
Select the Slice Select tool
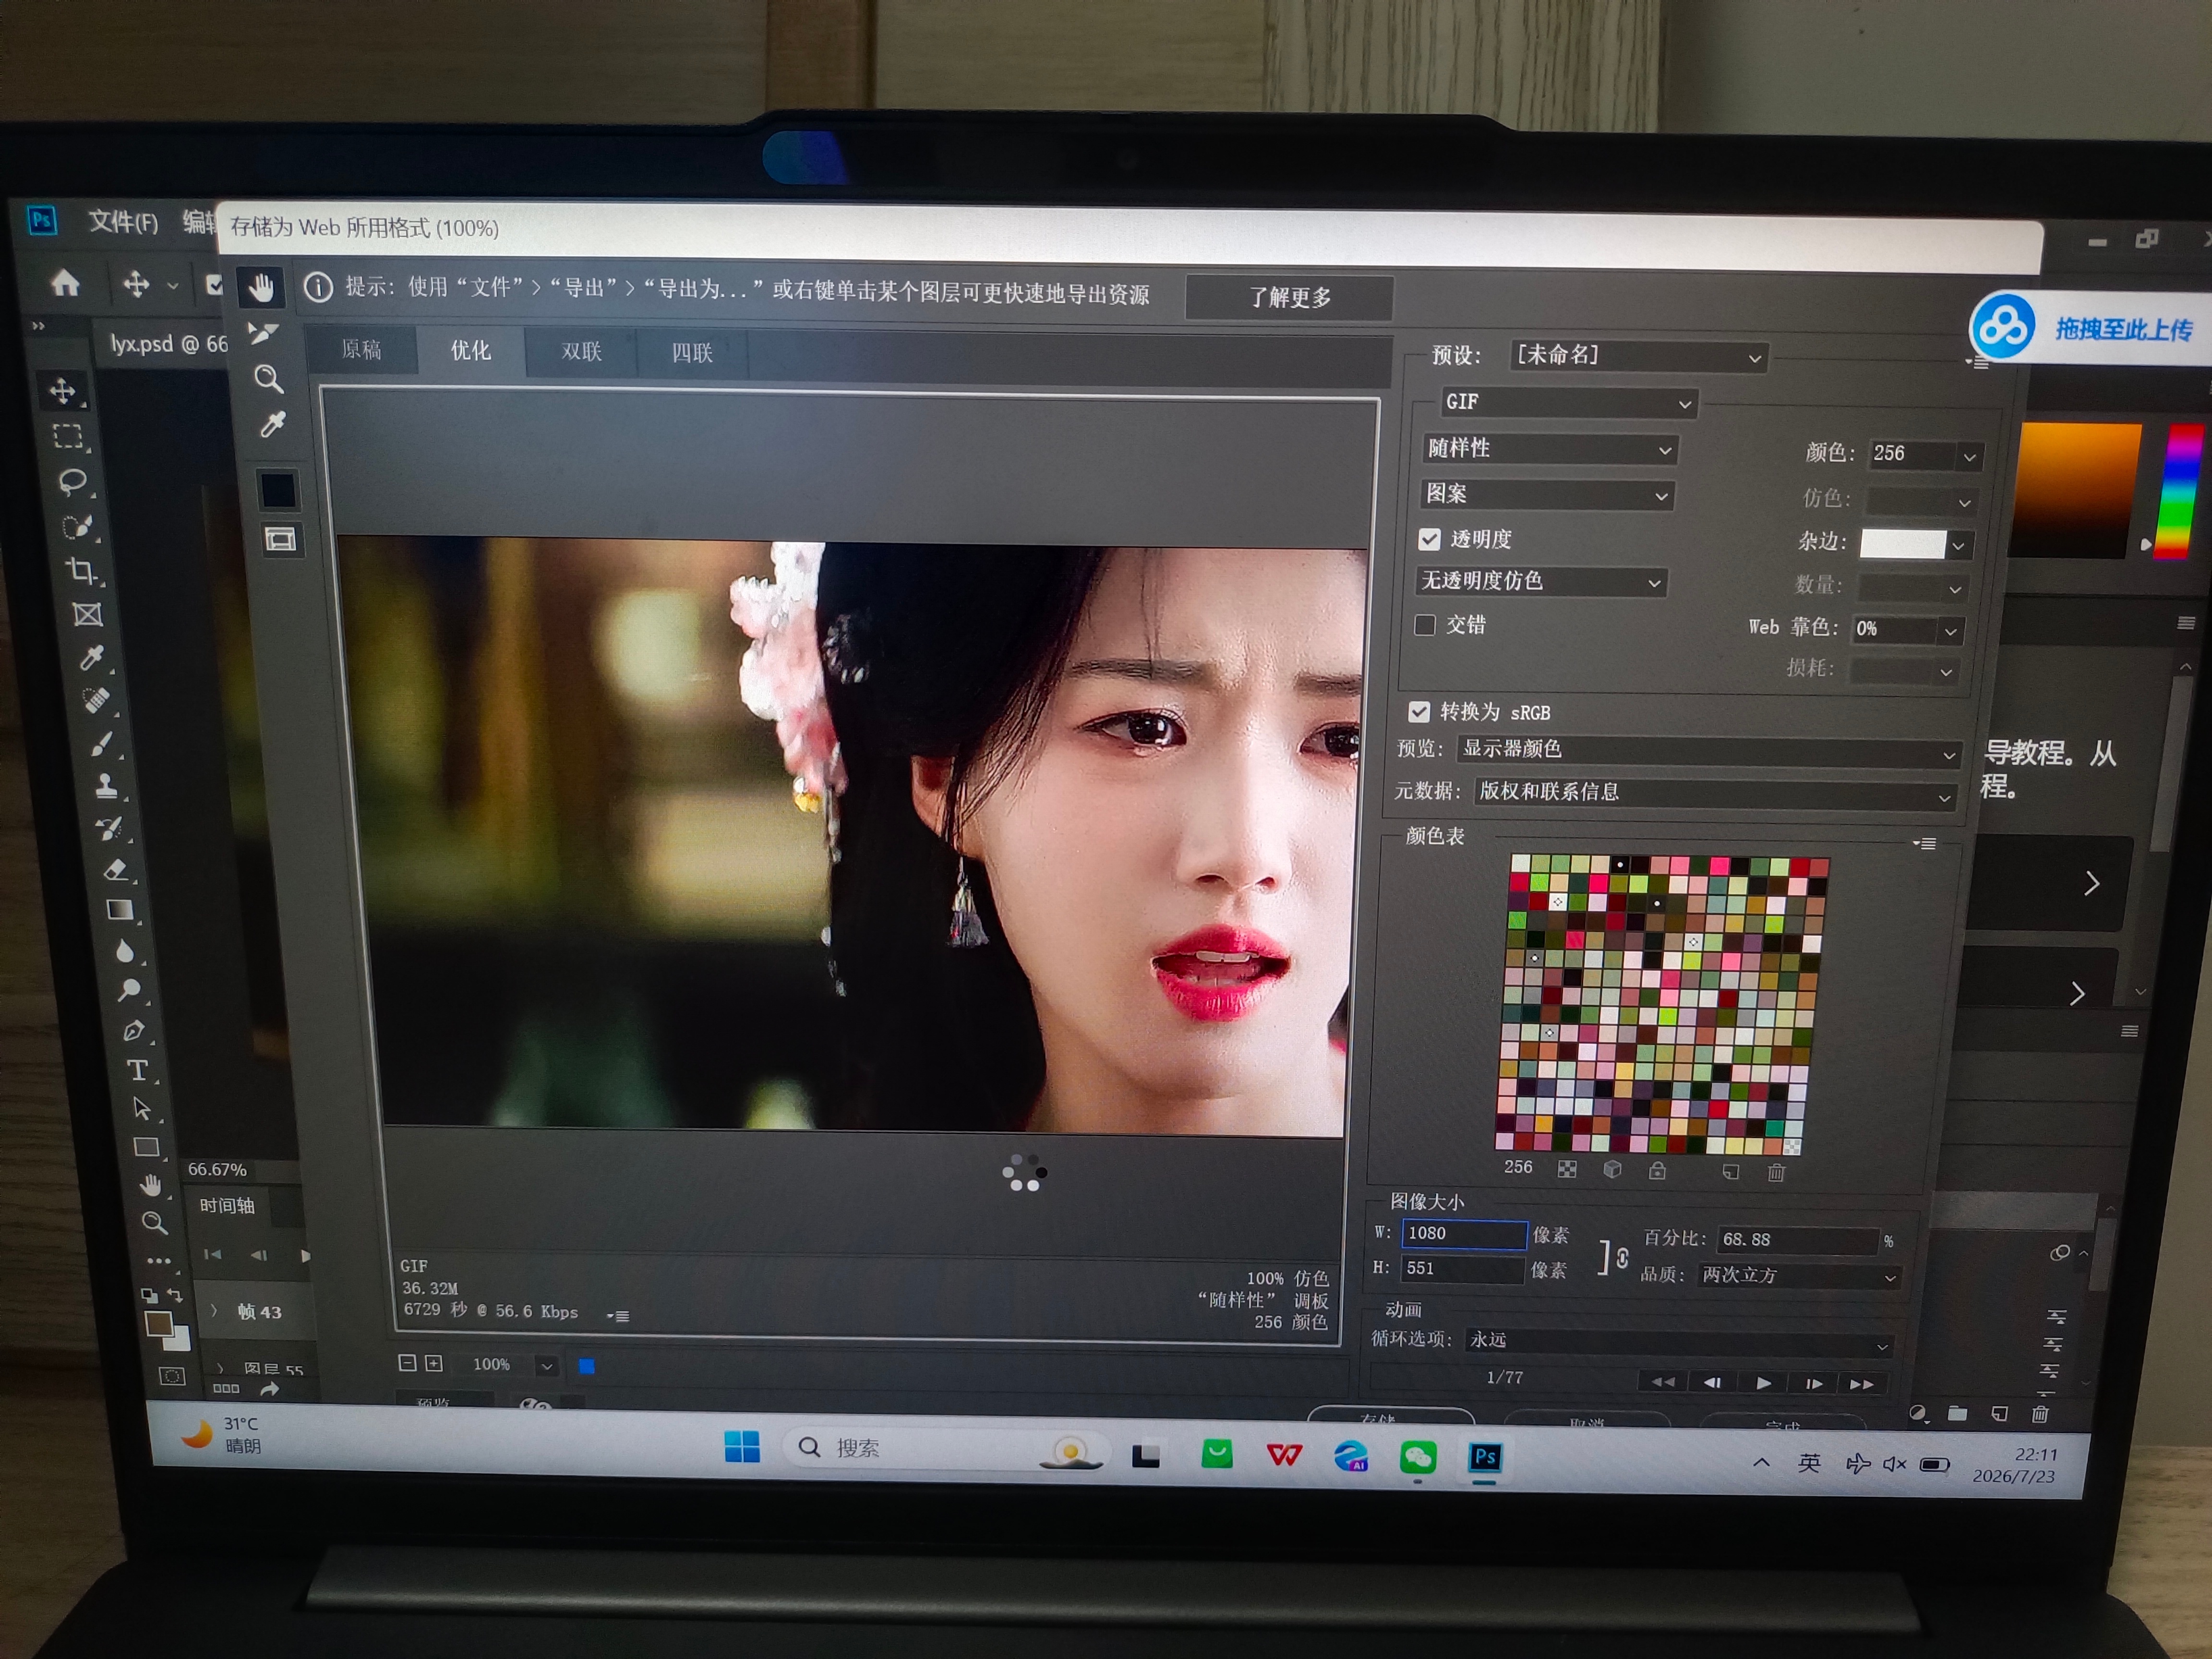pos(263,333)
